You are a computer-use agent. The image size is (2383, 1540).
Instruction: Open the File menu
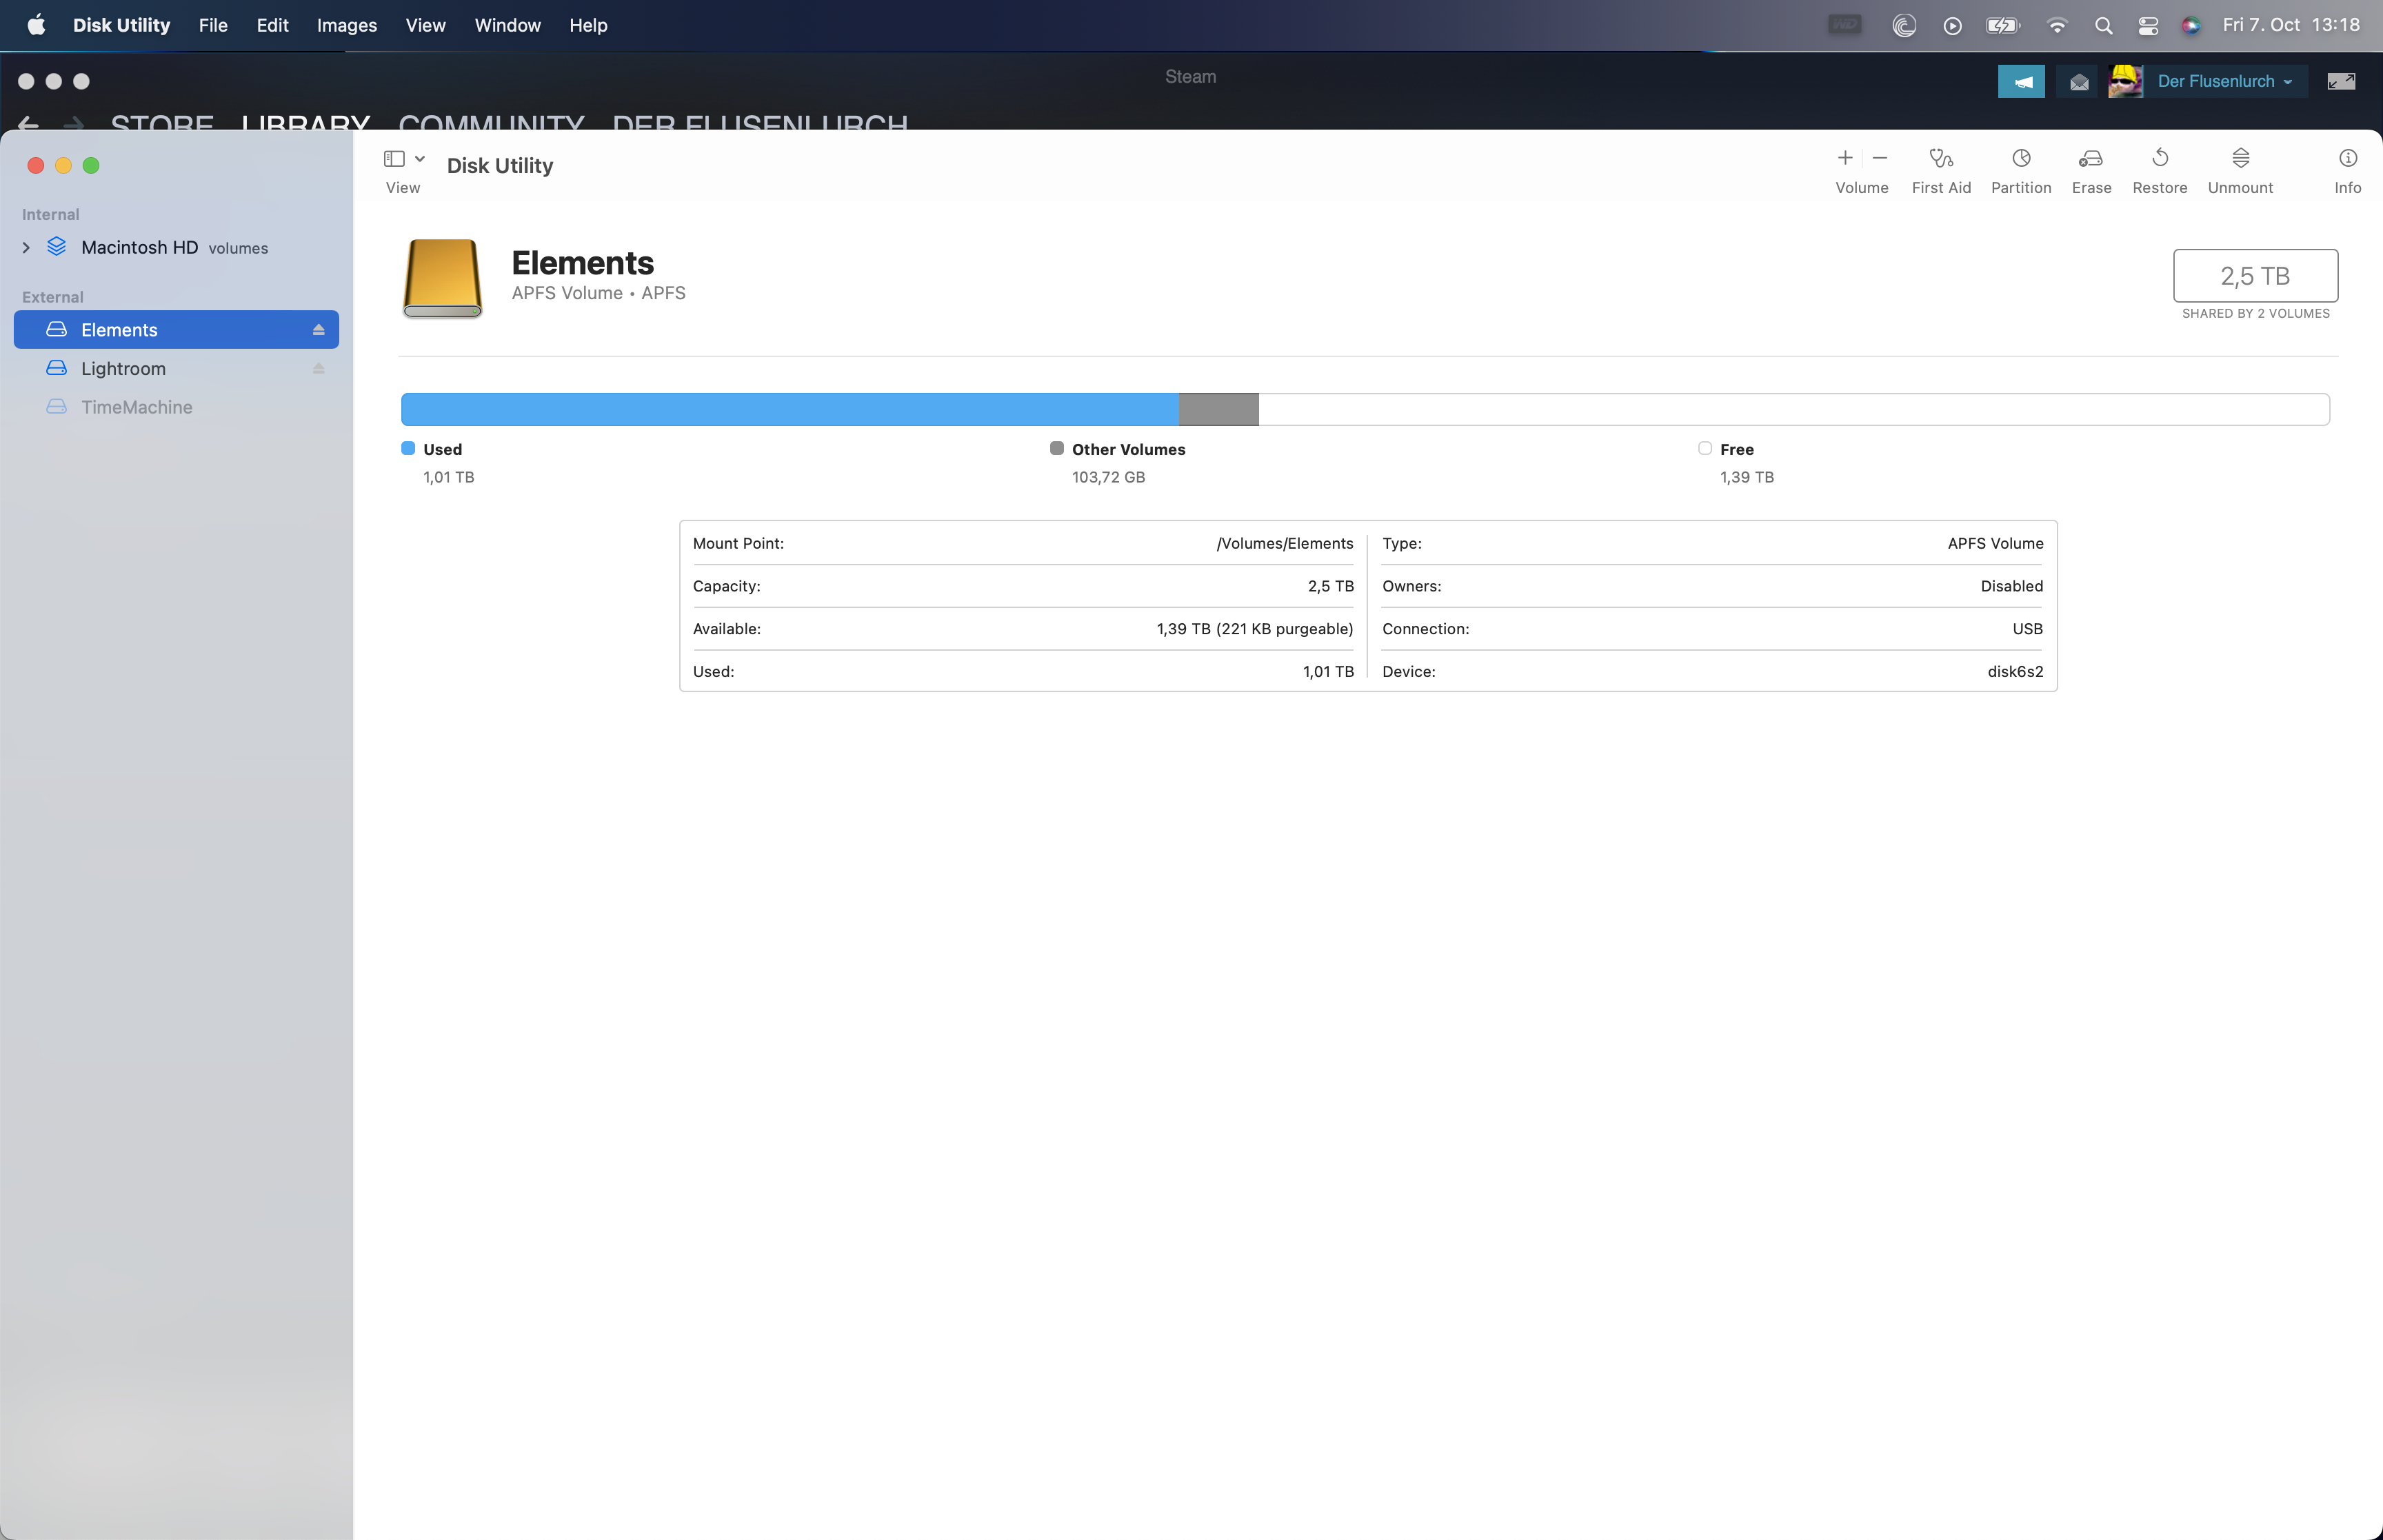[x=212, y=26]
